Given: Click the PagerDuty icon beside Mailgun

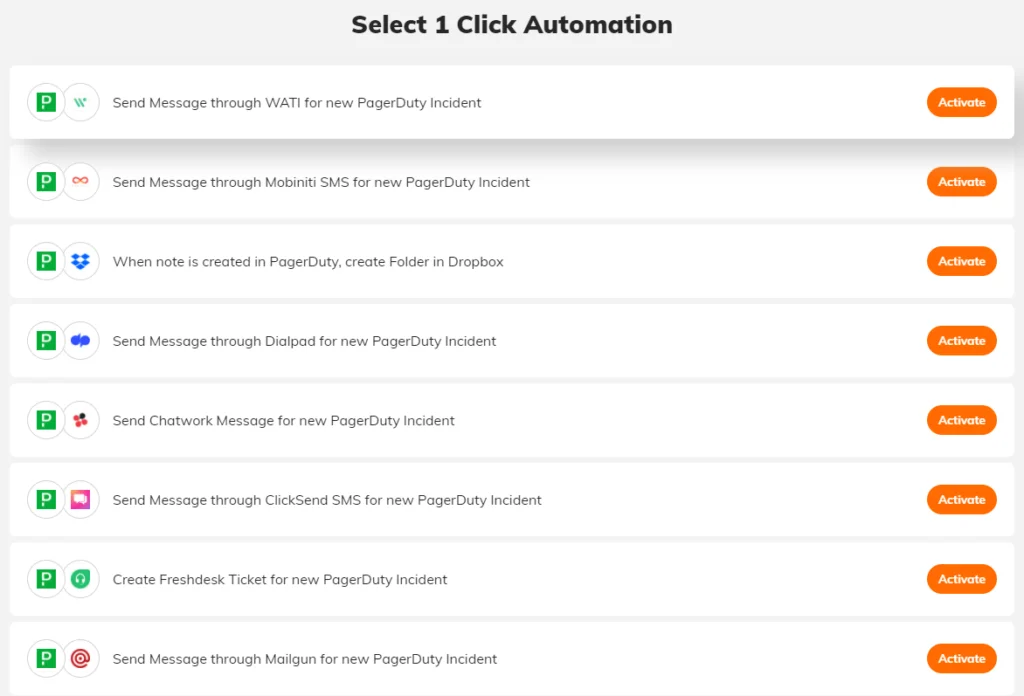Looking at the screenshot, I should tap(45, 658).
